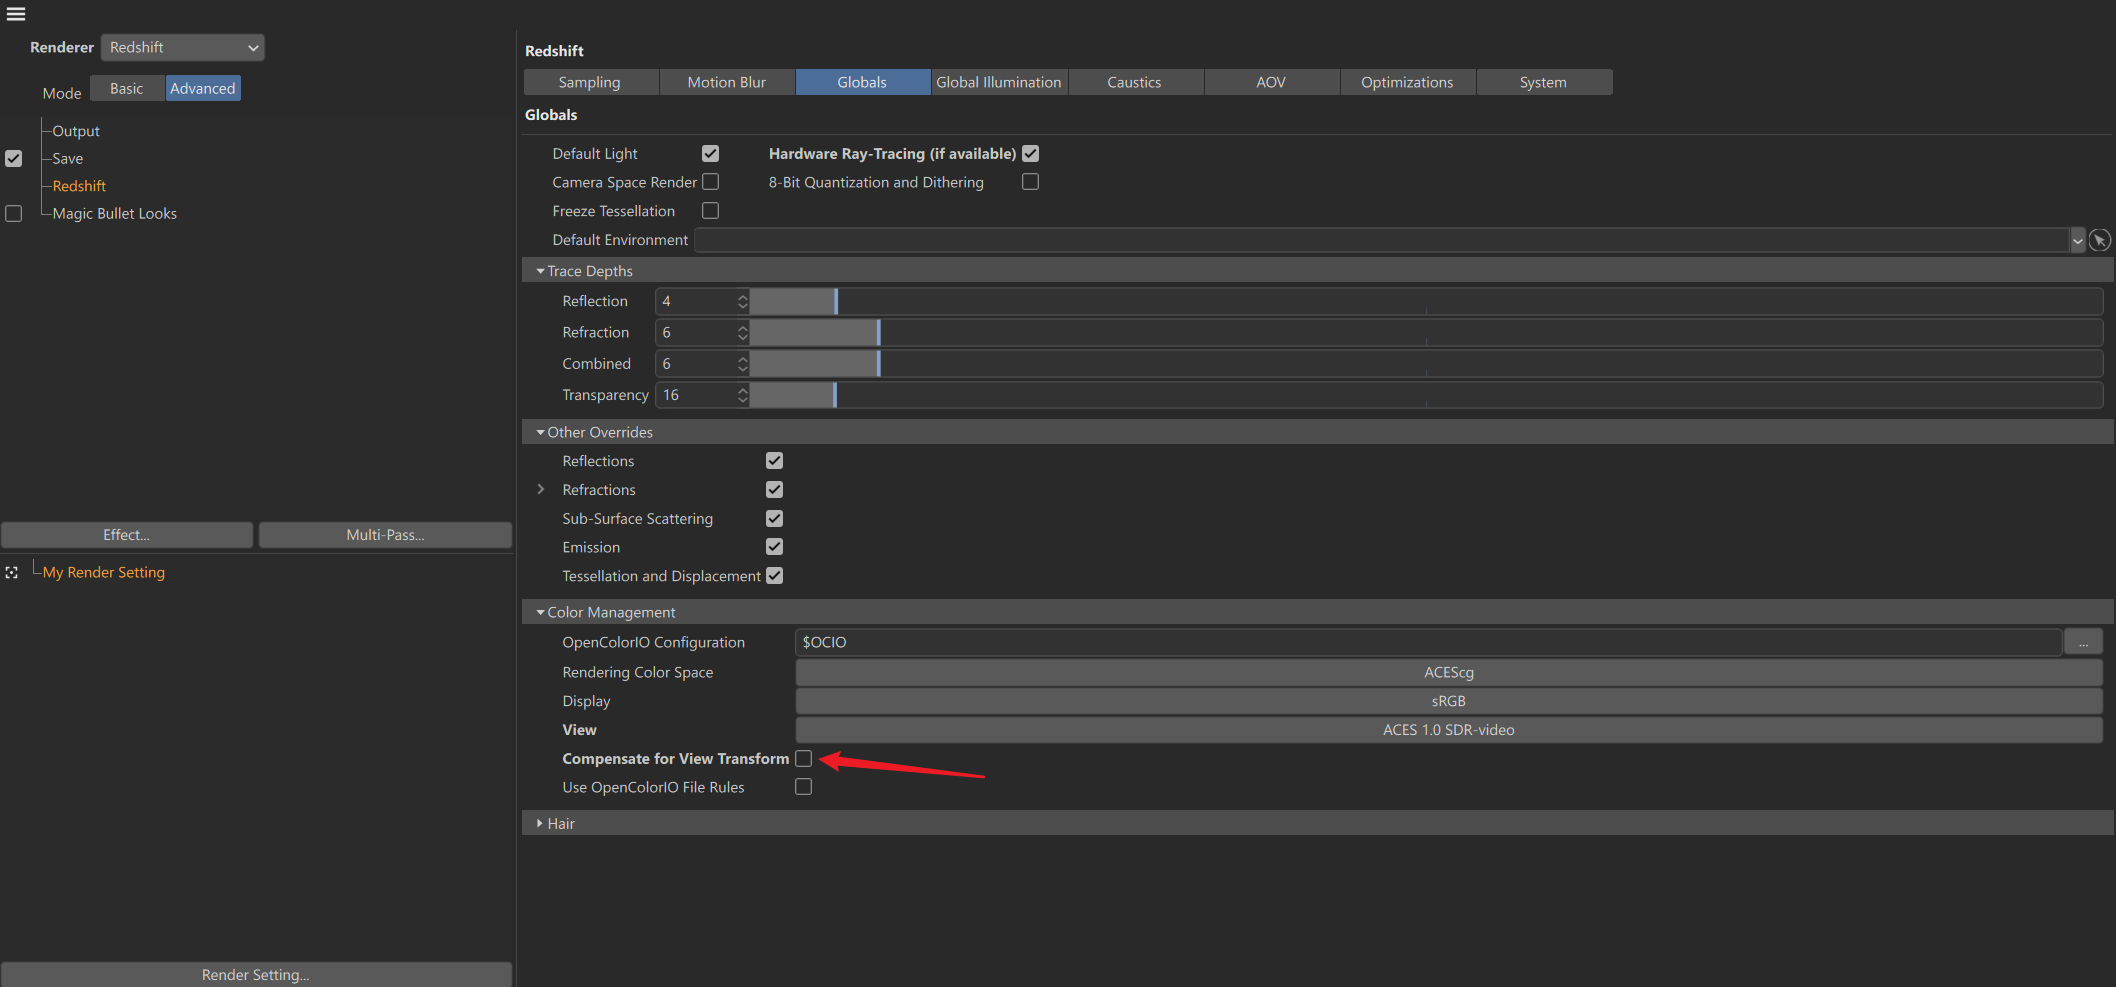
Task: Click the render setting target icon beside My Render Setting
Action: (12, 573)
